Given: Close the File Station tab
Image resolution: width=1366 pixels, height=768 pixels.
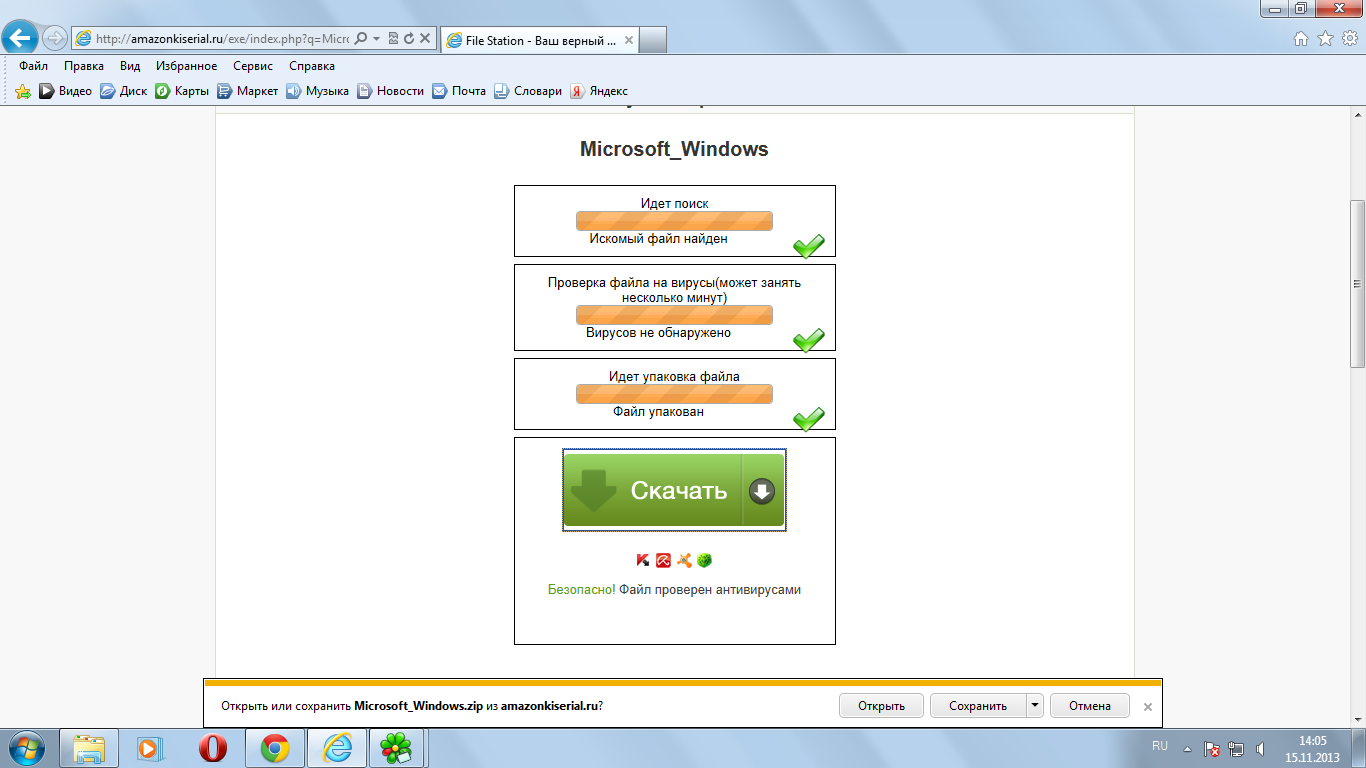Looking at the screenshot, I should pyautogui.click(x=628, y=41).
